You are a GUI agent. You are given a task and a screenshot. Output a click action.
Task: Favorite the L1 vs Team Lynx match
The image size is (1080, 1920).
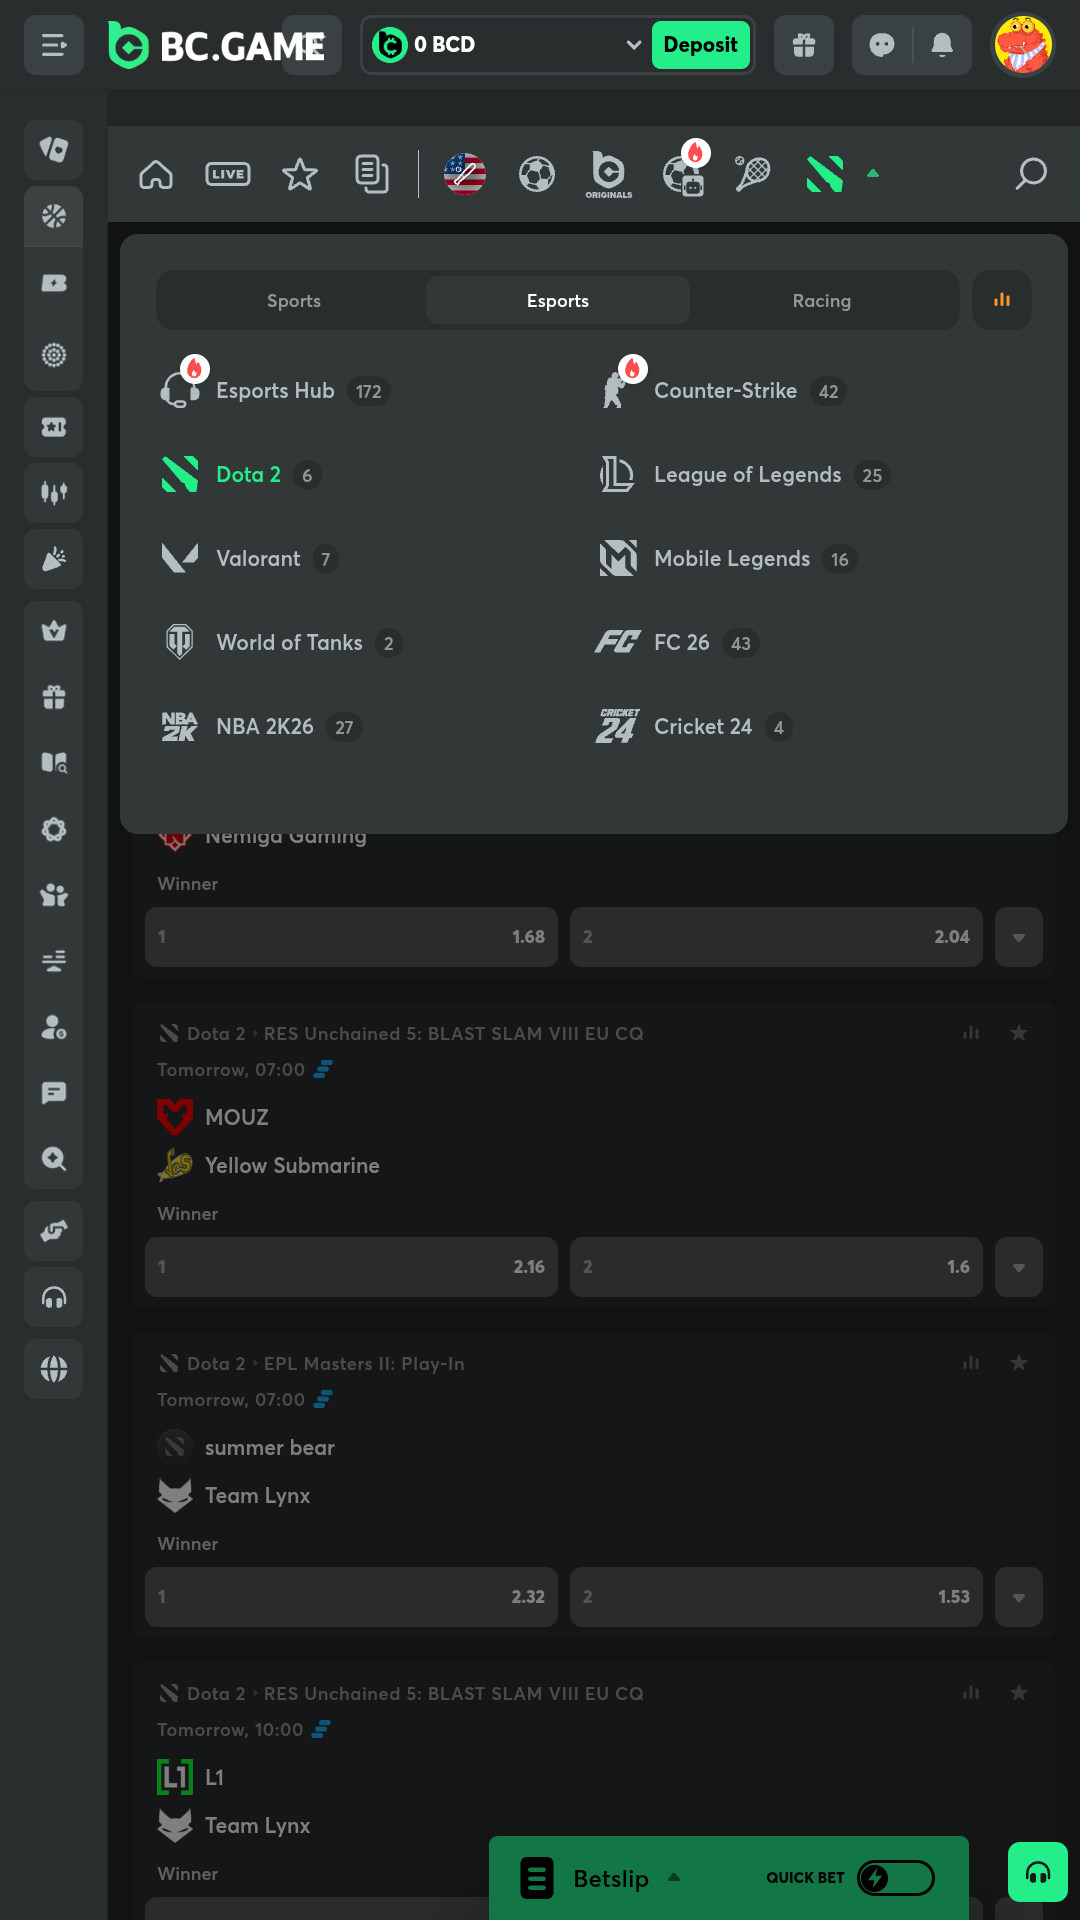1019,1693
